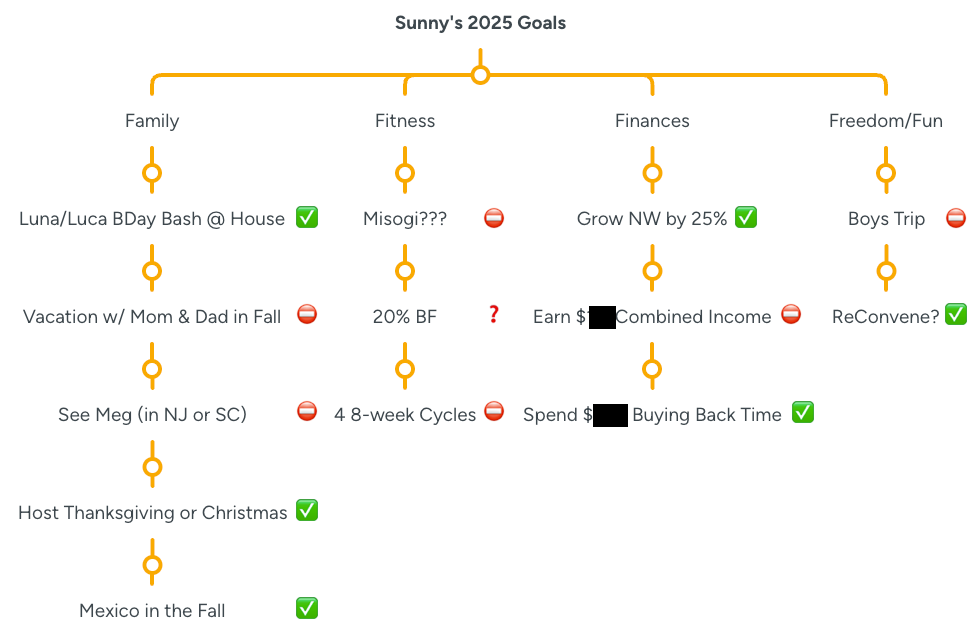
Task: Click the Sunny's 2025 Goals title
Action: coord(480,23)
